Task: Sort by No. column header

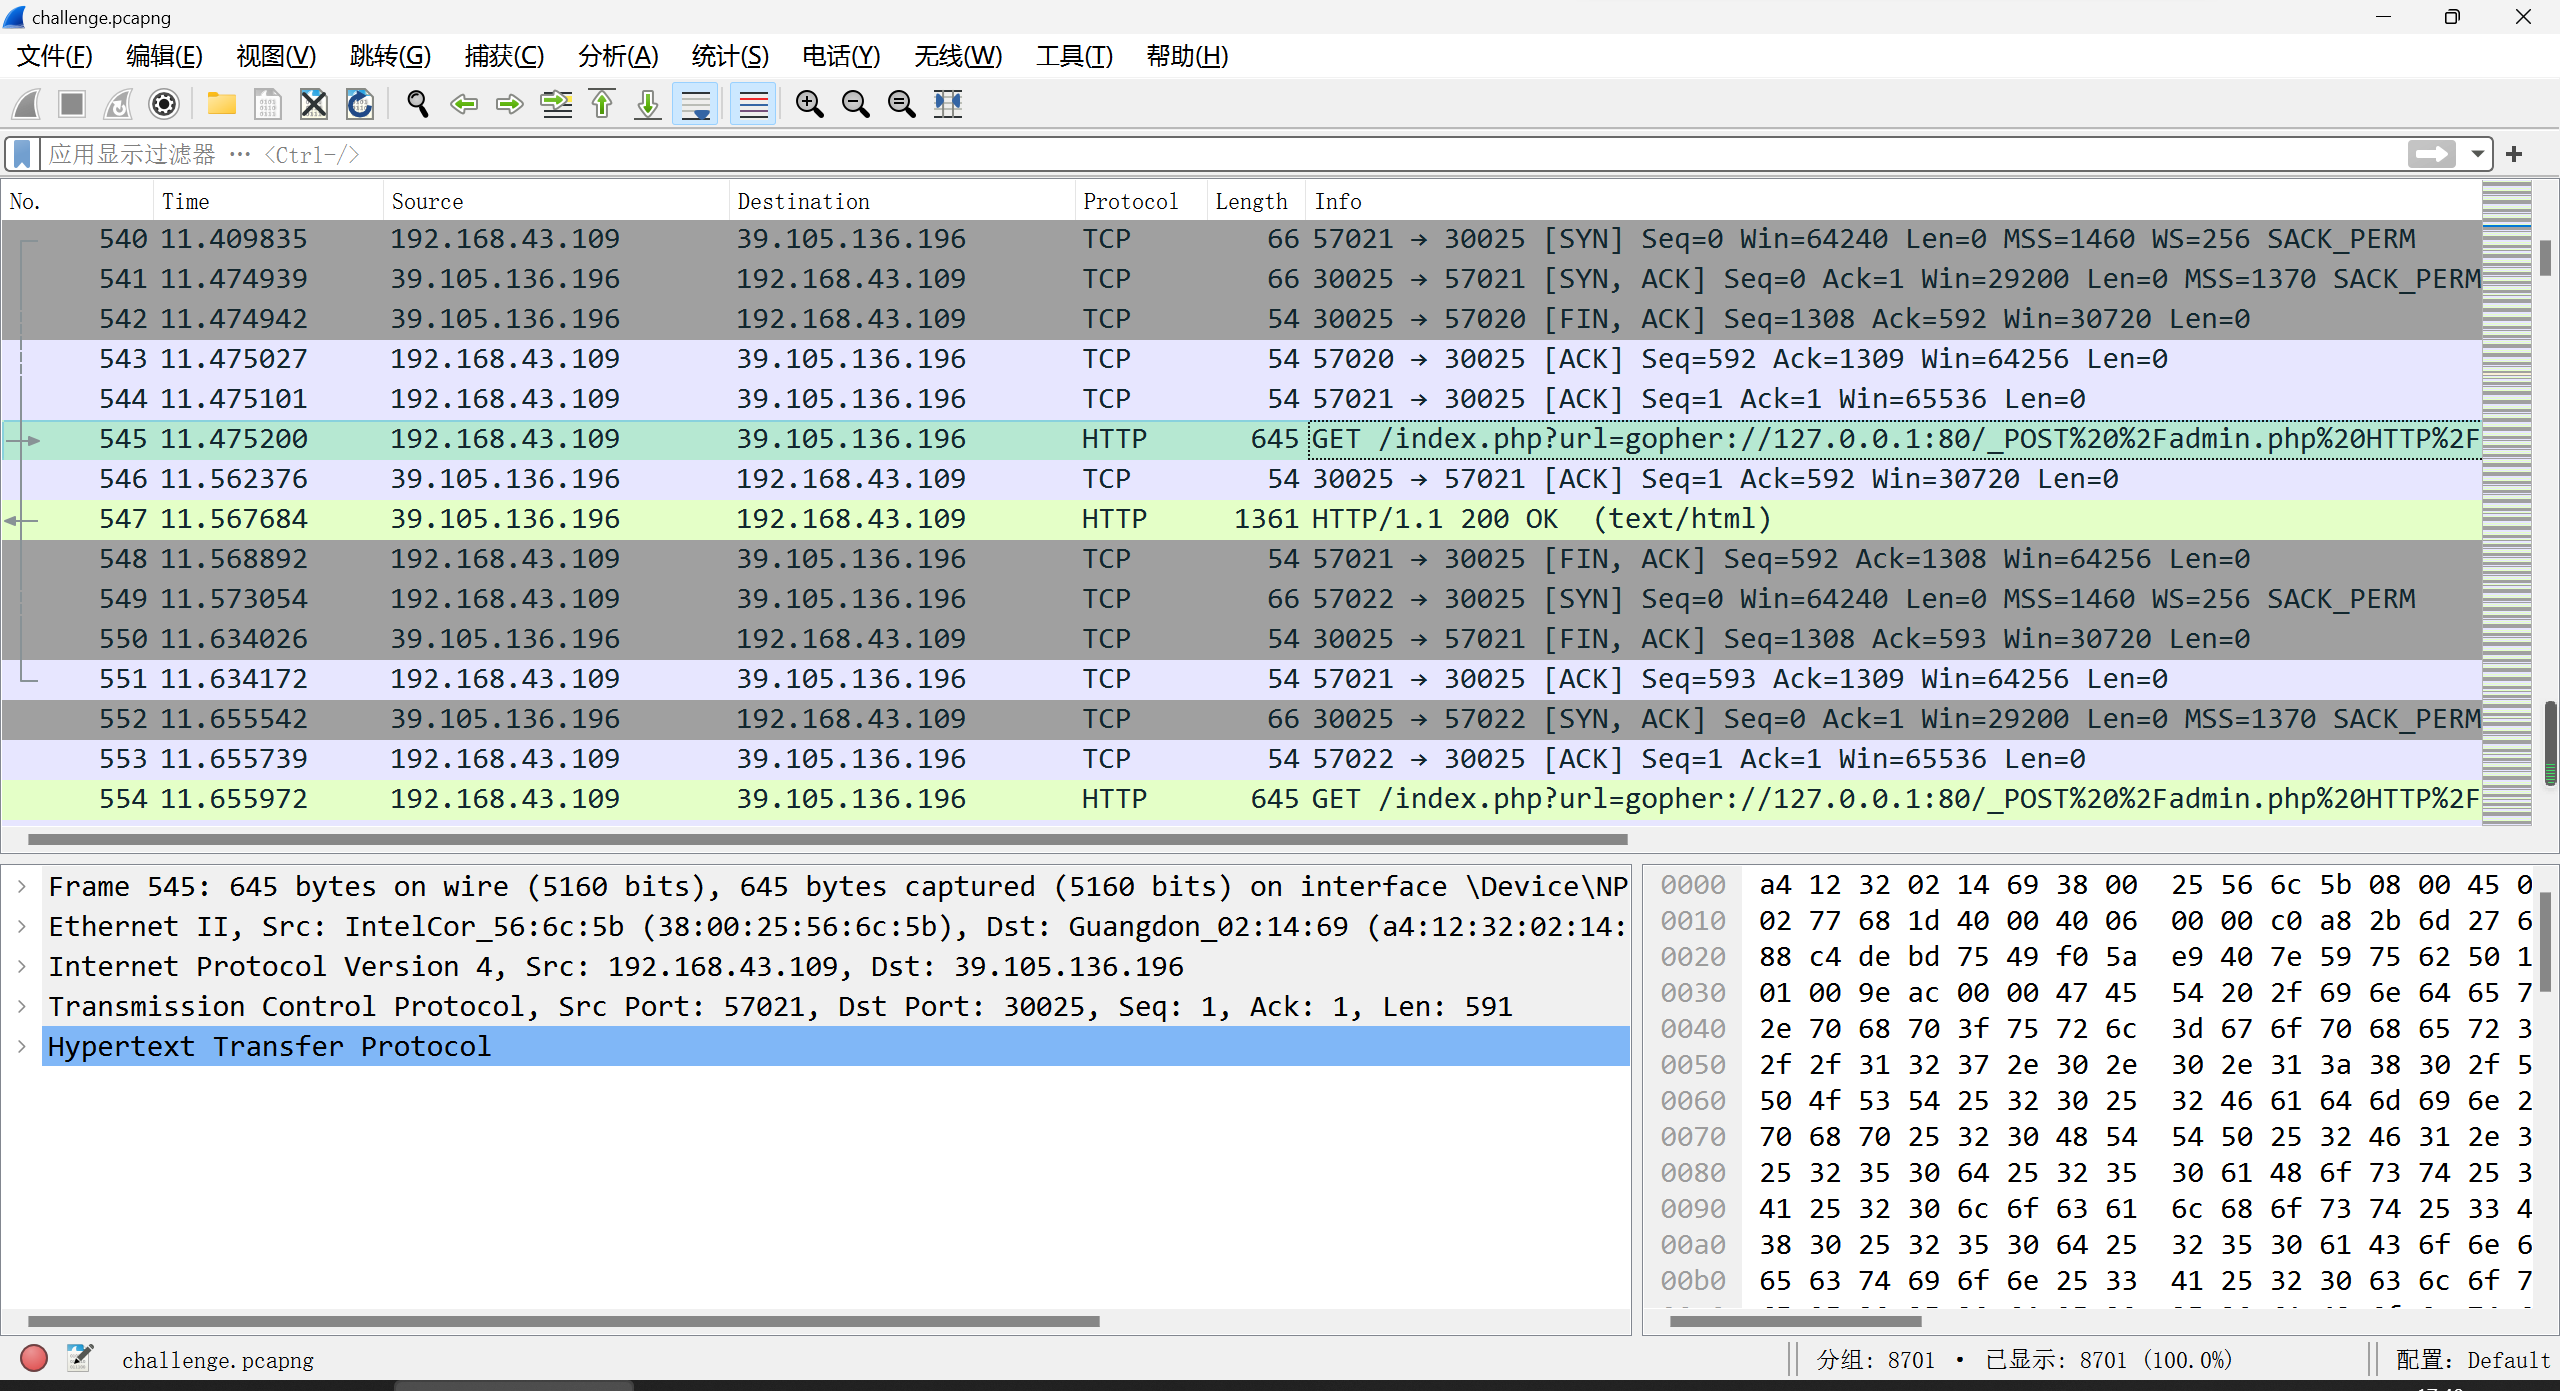Action: pos(78,201)
